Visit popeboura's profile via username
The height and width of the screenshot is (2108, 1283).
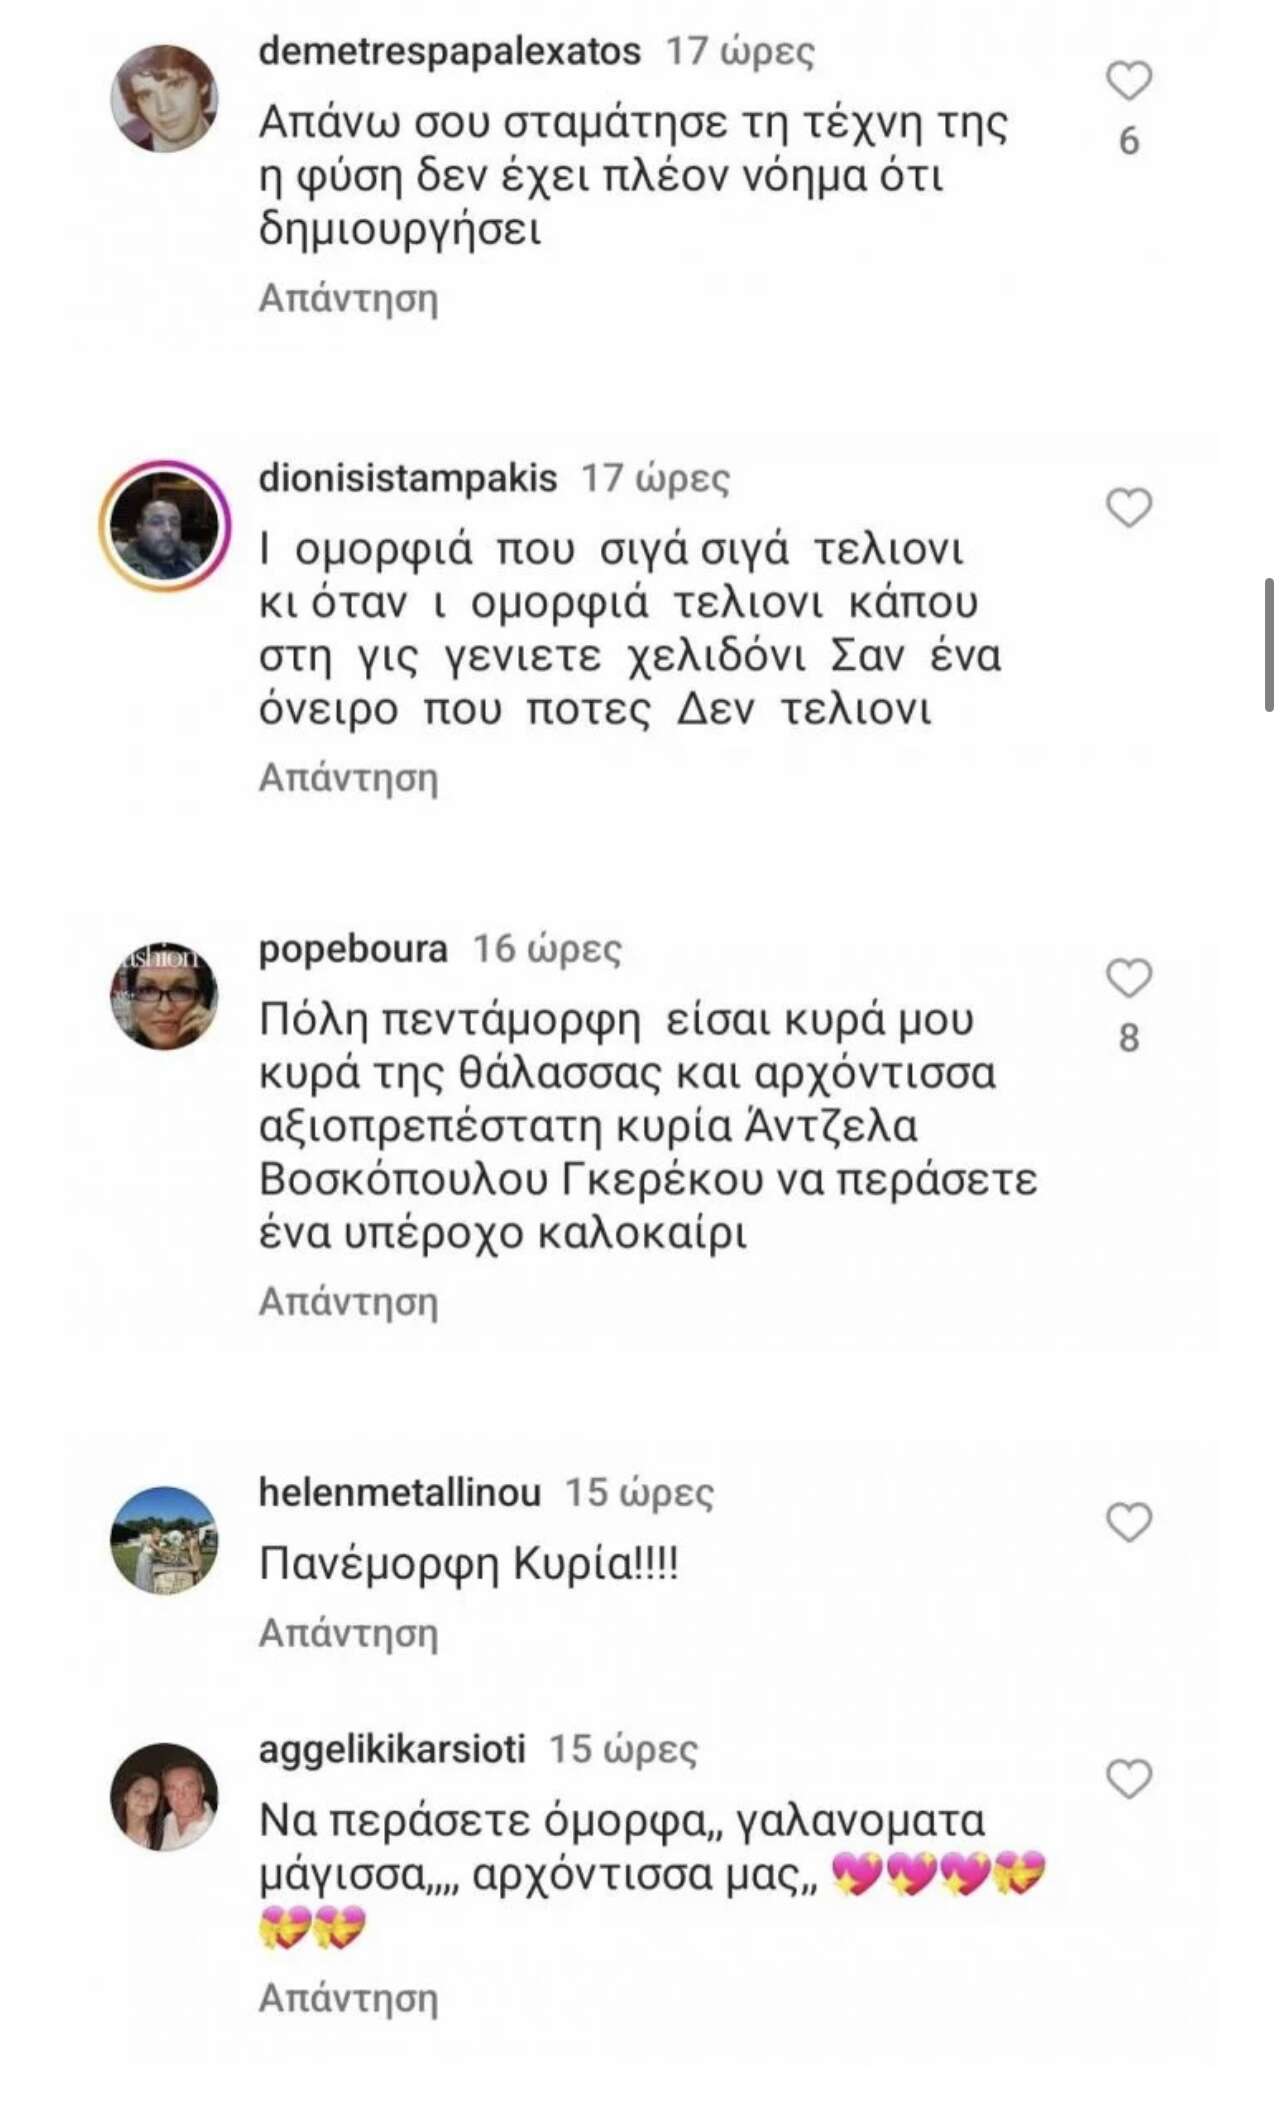click(x=353, y=948)
